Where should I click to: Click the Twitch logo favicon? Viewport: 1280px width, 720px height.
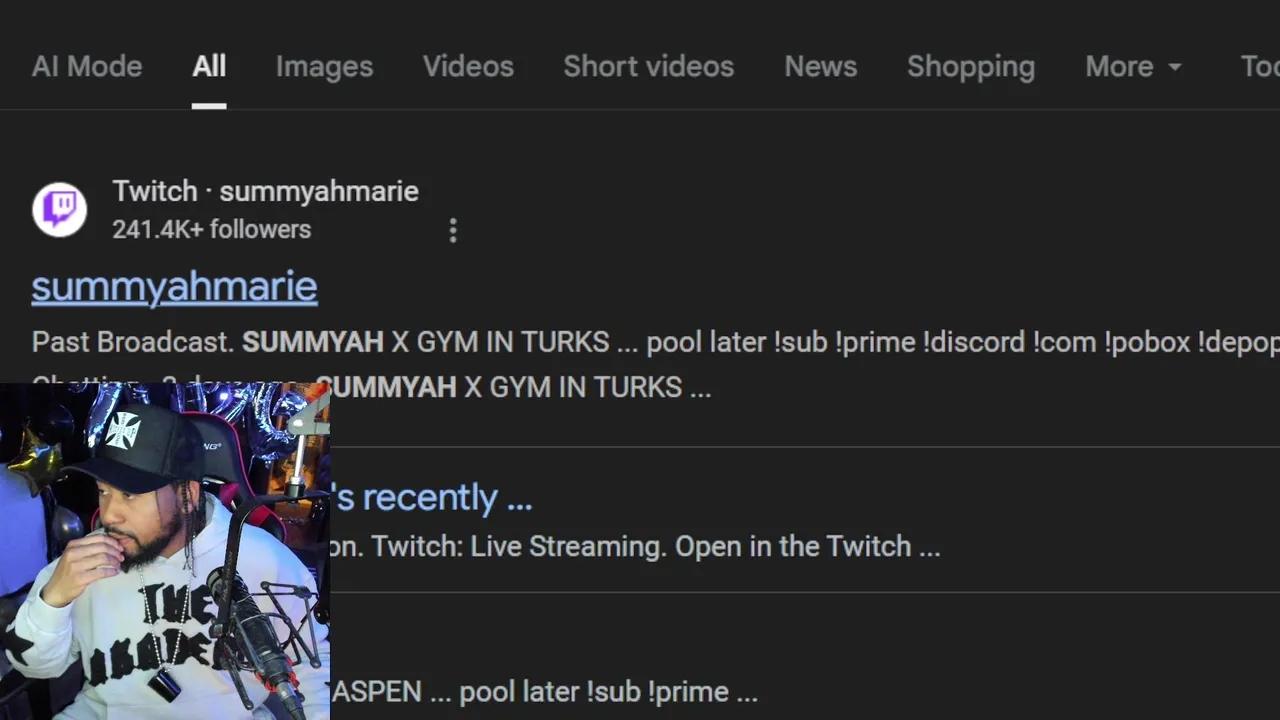pyautogui.click(x=59, y=209)
